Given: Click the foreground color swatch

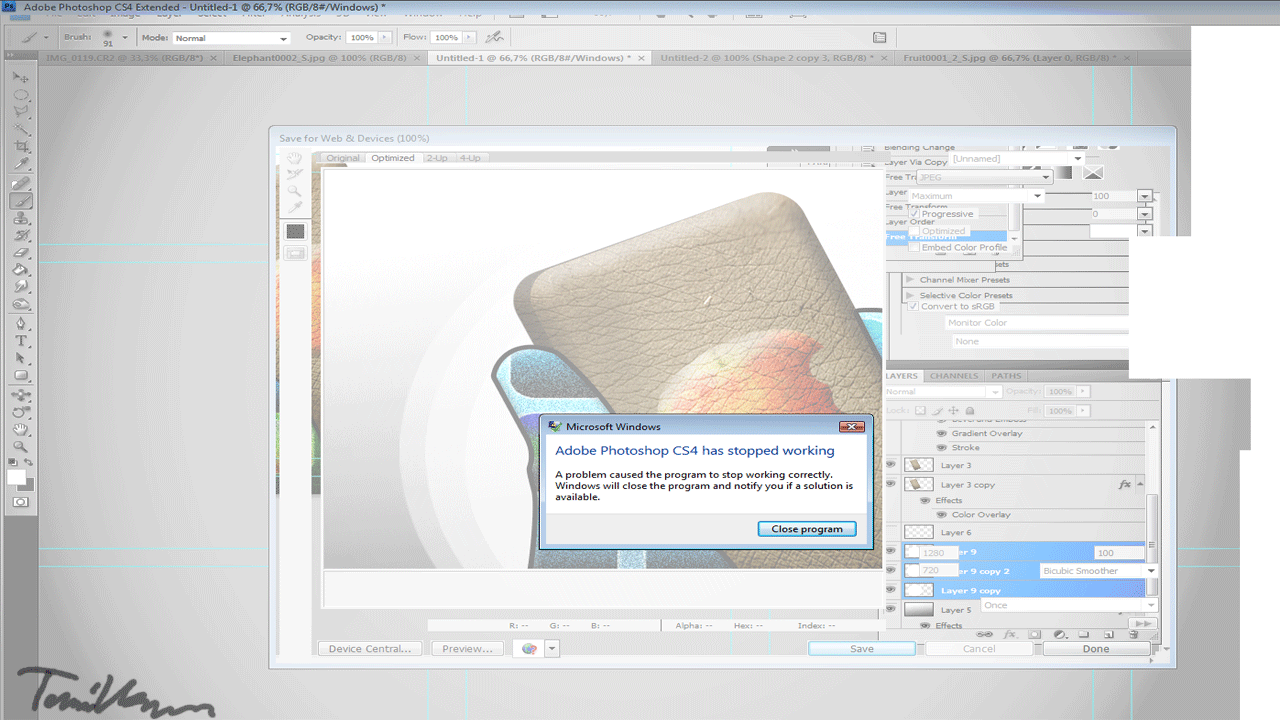Looking at the screenshot, I should (16, 477).
